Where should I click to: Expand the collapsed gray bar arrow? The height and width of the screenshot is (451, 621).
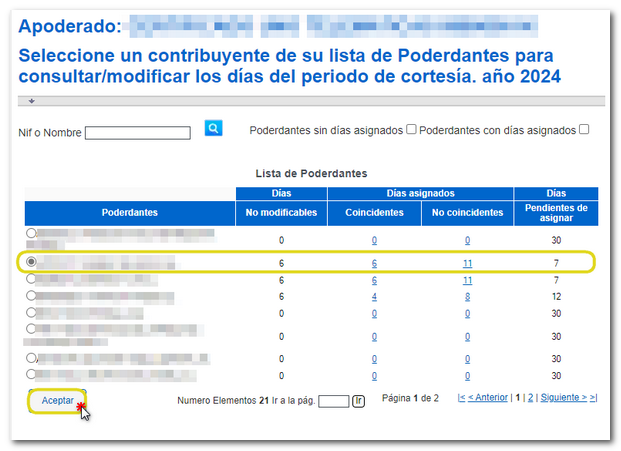point(31,101)
